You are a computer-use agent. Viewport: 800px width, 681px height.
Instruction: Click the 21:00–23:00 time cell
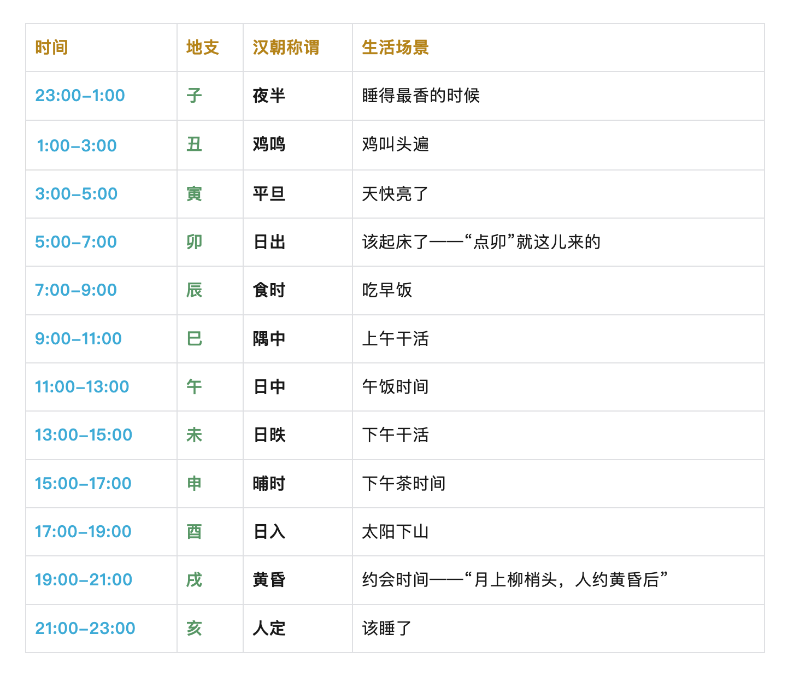coord(85,629)
